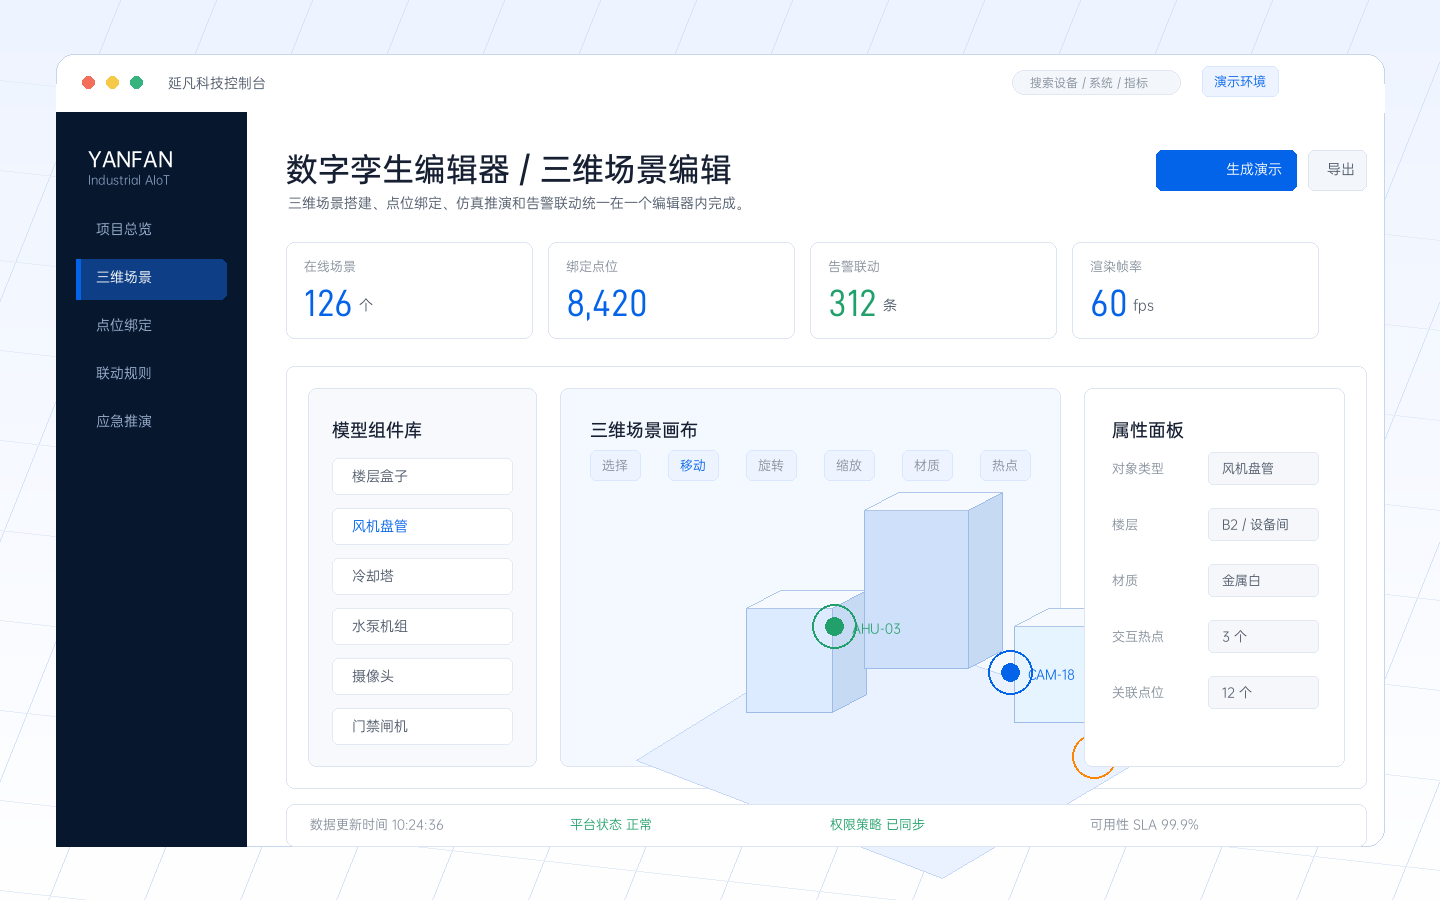
Task: Click the 交互热点 field showing 3 个
Action: point(1263,637)
